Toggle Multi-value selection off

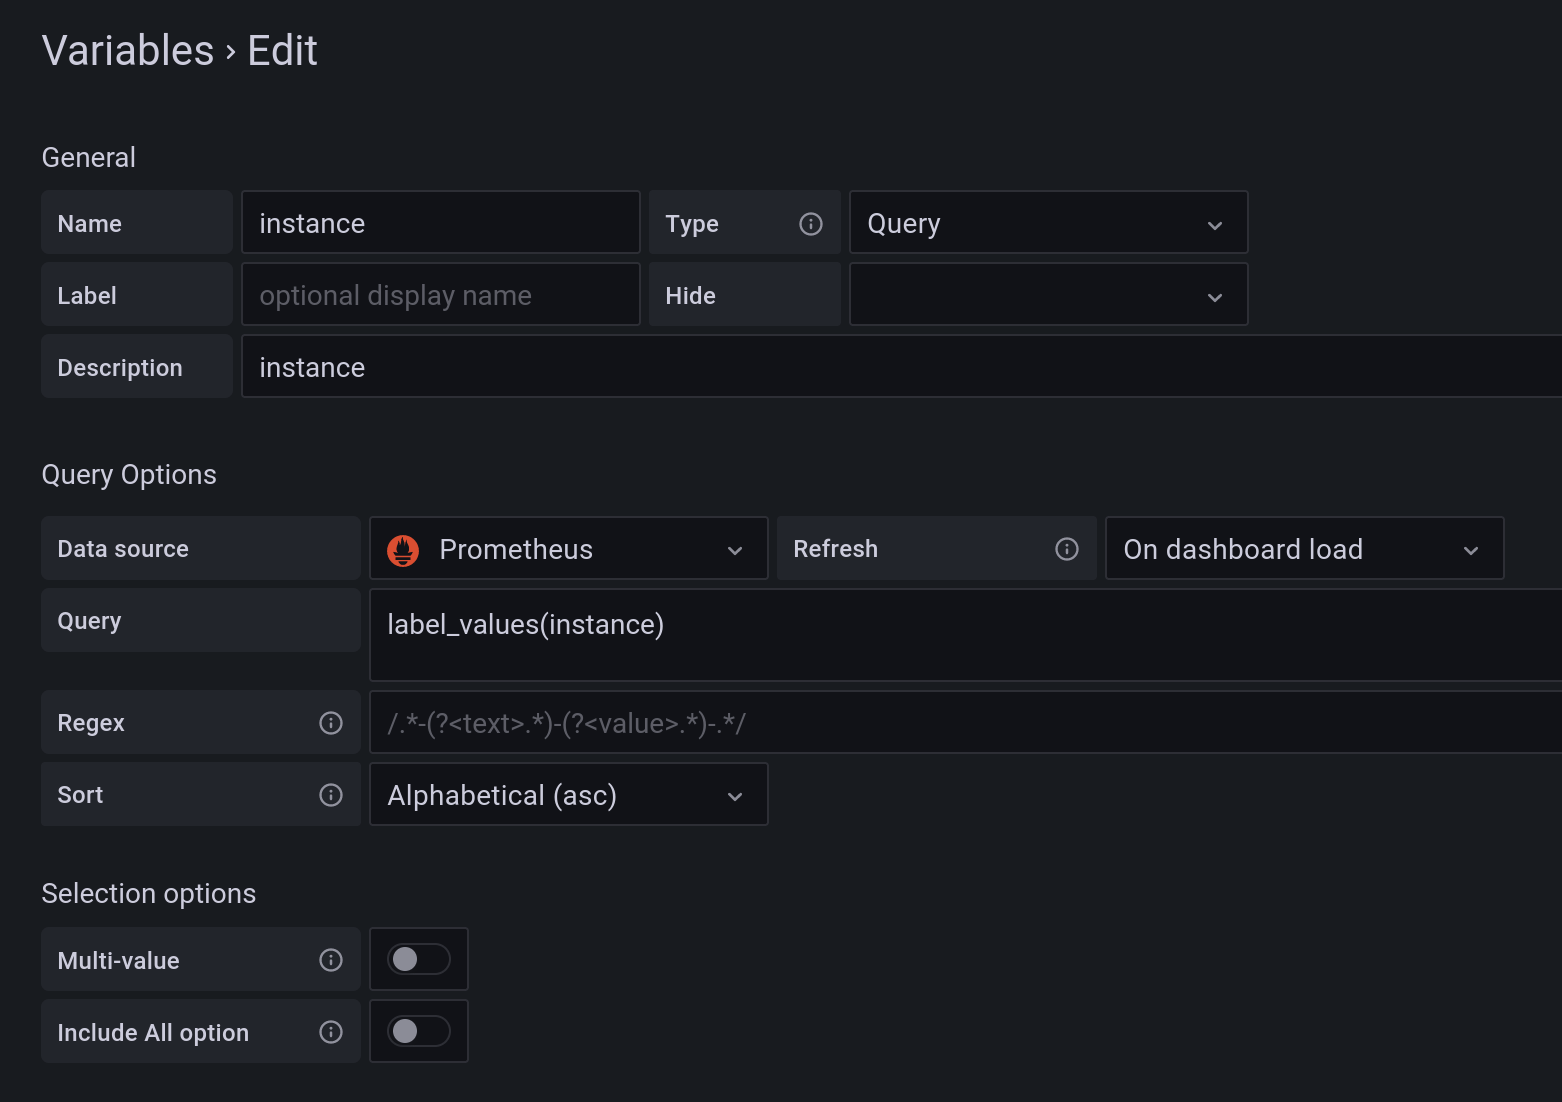(x=418, y=958)
